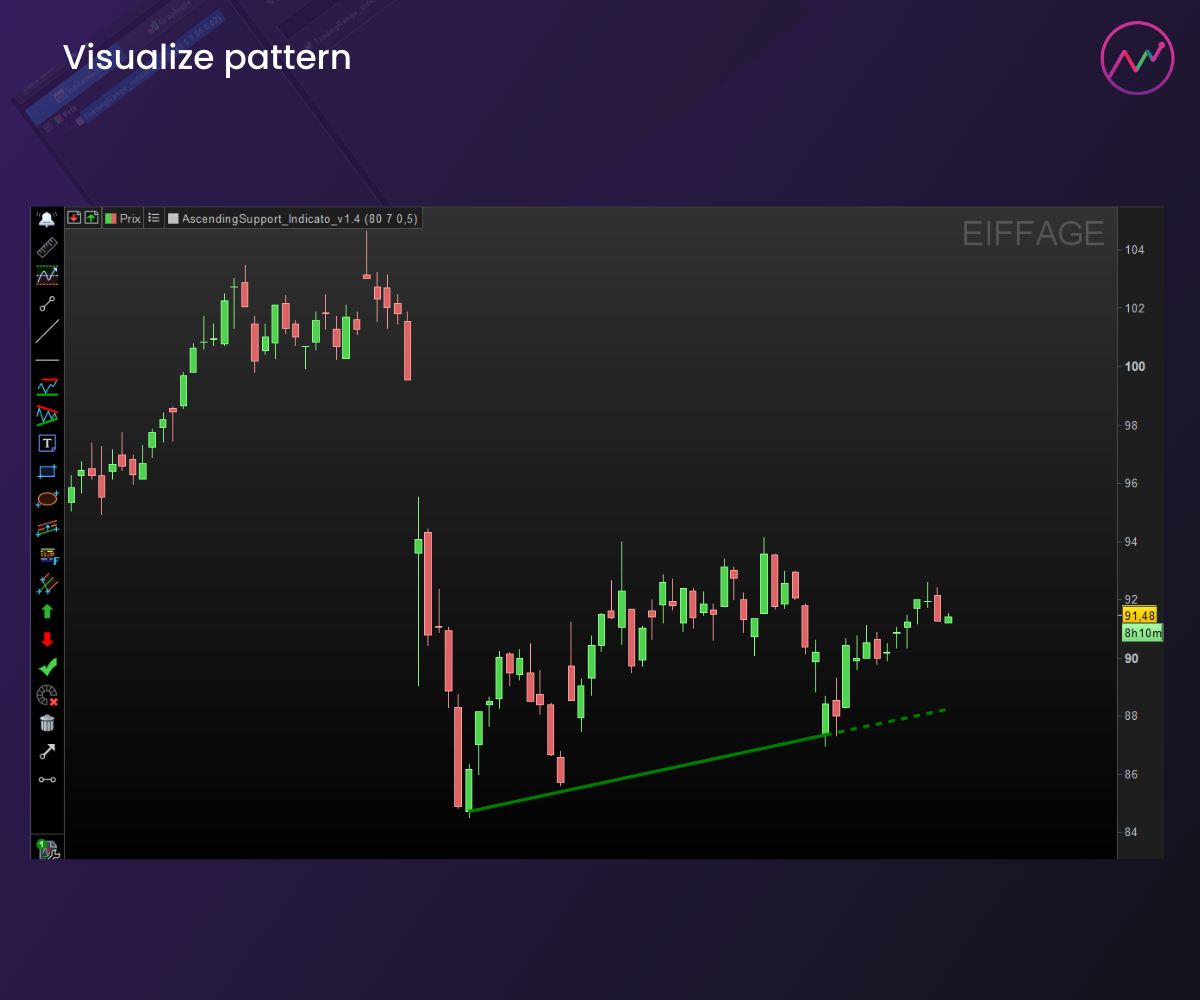
Task: Click the red down-arrow button in chart header
Action: (74, 217)
